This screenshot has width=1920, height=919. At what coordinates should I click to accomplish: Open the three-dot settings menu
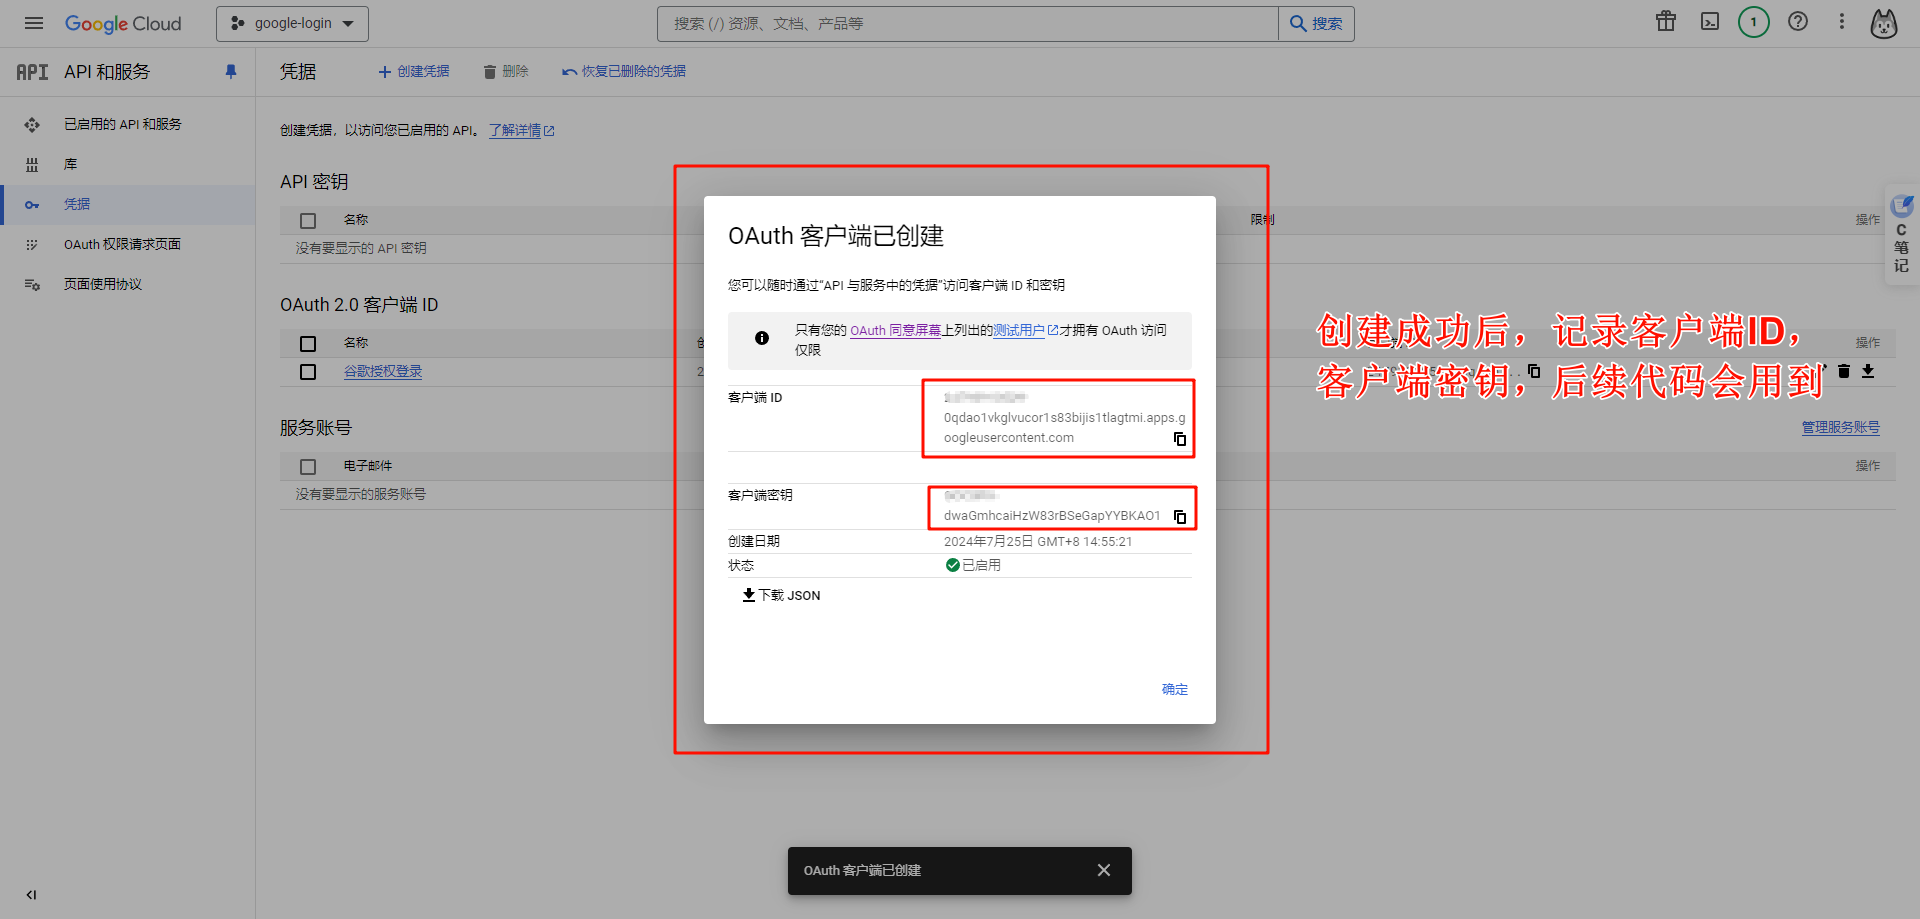point(1842,22)
